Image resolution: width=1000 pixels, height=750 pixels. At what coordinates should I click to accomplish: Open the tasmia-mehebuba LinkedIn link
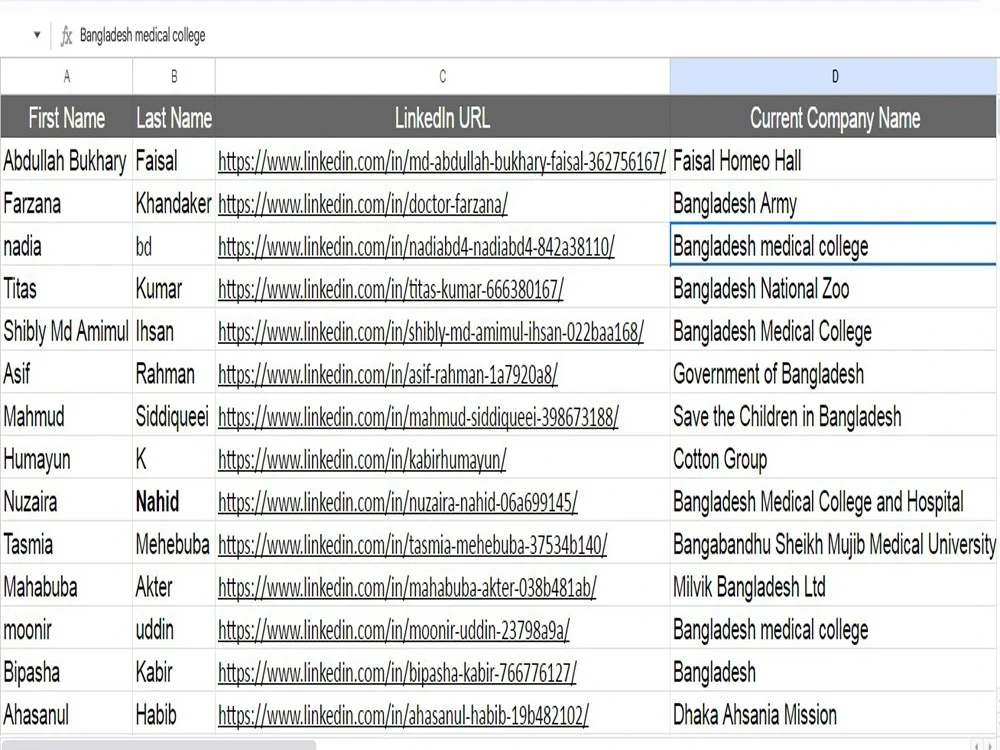pyautogui.click(x=413, y=545)
